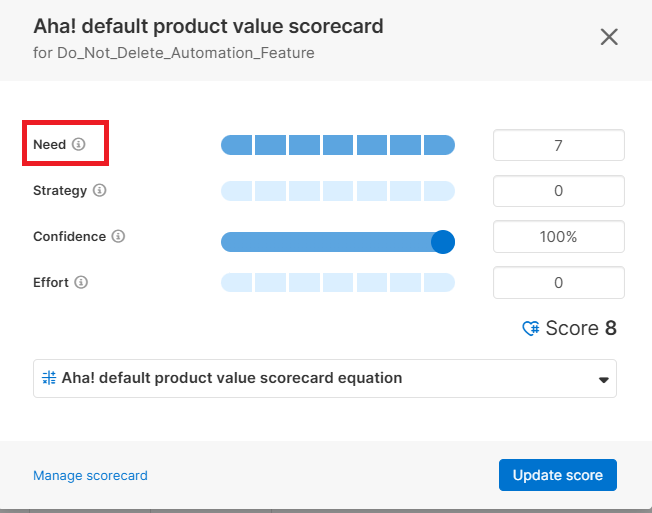Select the first segment of the Effort bar

tap(236, 282)
